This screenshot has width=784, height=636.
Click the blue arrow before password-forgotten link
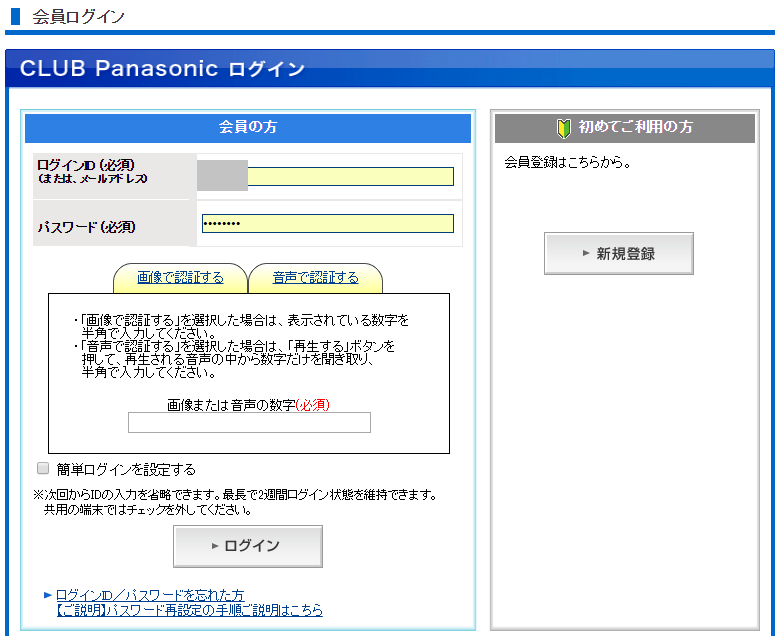48,595
